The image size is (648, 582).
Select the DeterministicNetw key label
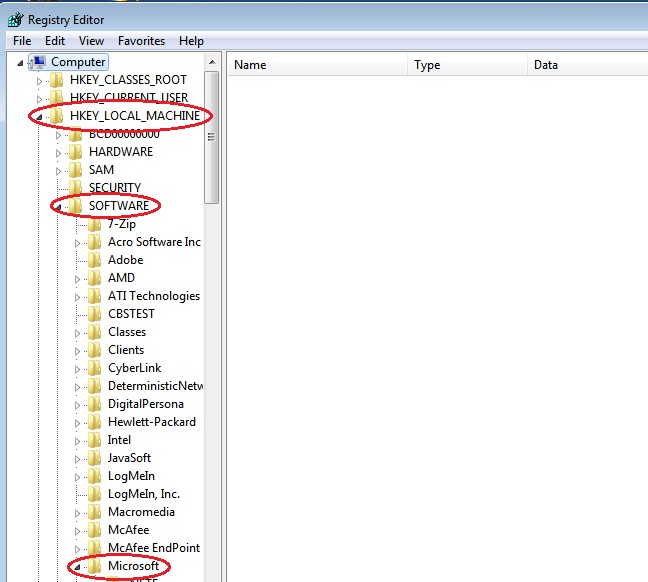click(x=155, y=386)
